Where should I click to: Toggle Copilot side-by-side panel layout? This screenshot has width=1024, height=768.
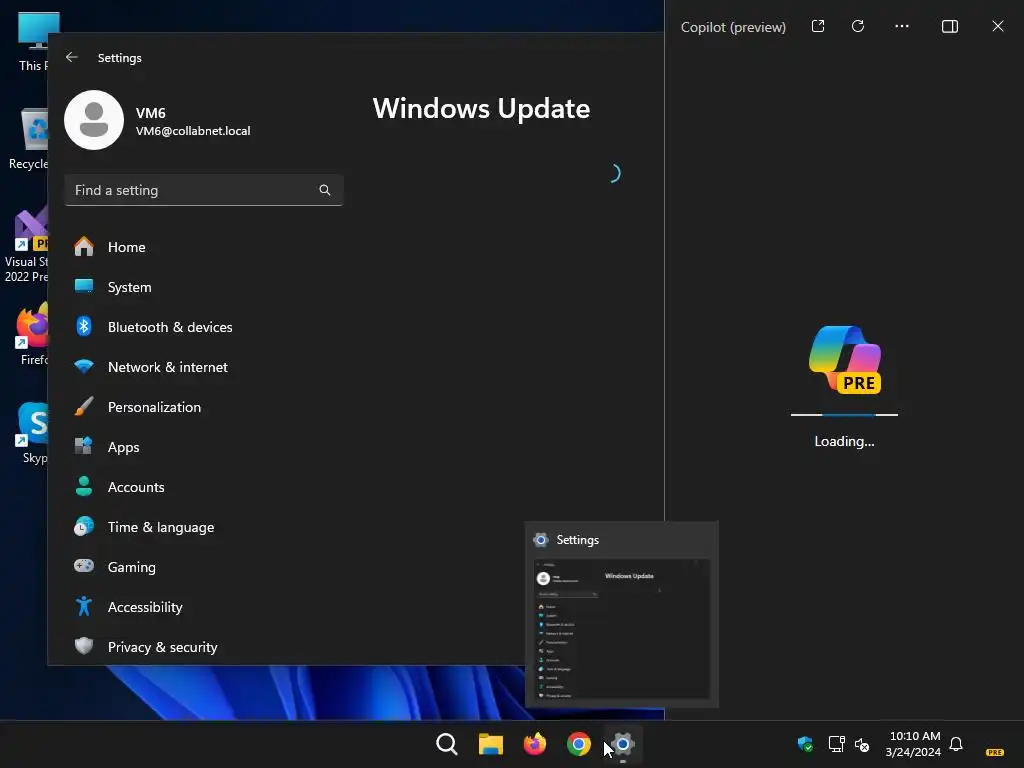tap(950, 26)
